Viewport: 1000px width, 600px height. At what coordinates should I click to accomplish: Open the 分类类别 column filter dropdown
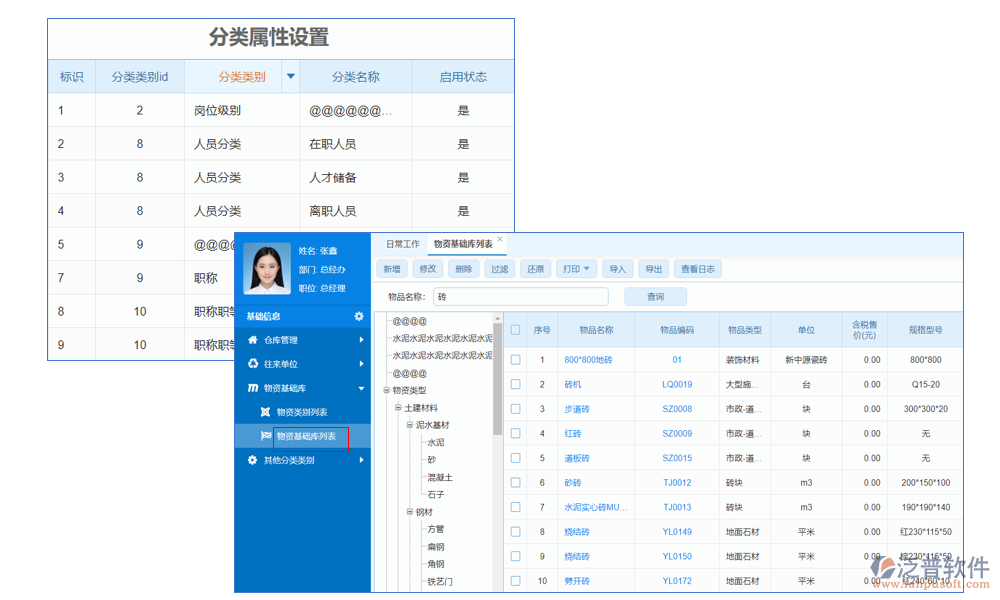pos(289,76)
